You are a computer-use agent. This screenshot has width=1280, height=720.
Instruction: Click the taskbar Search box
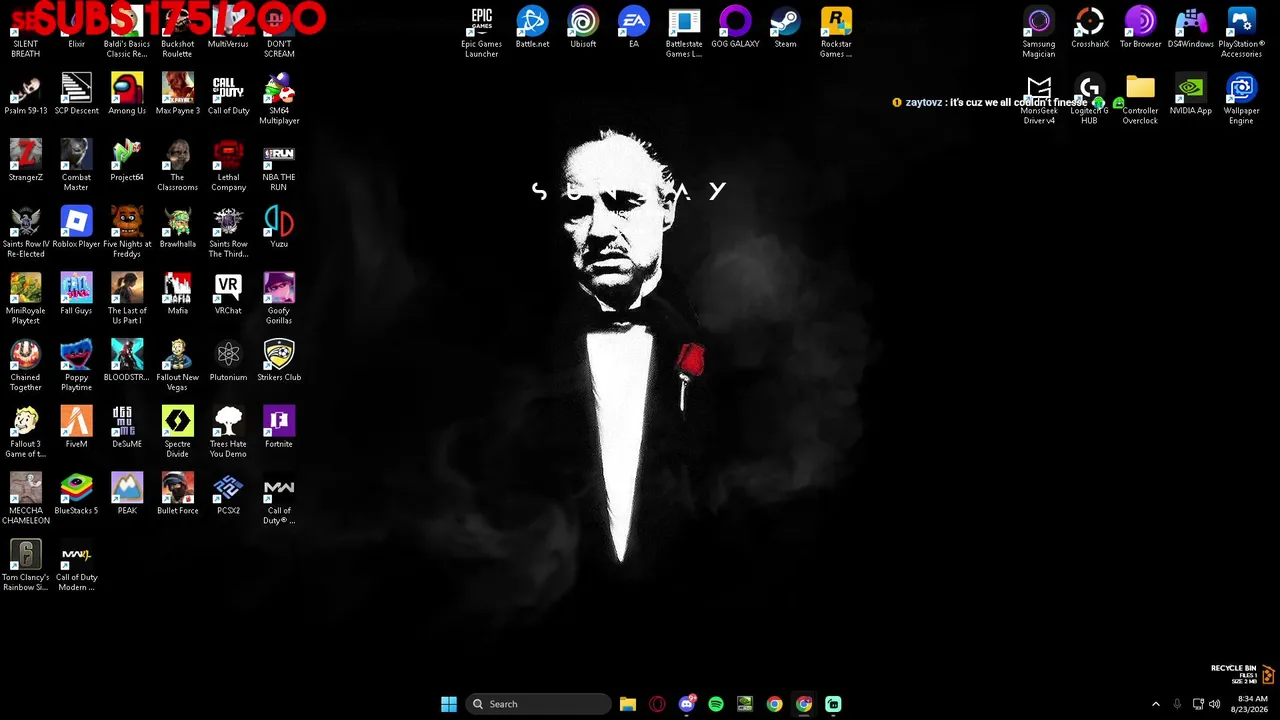point(539,704)
